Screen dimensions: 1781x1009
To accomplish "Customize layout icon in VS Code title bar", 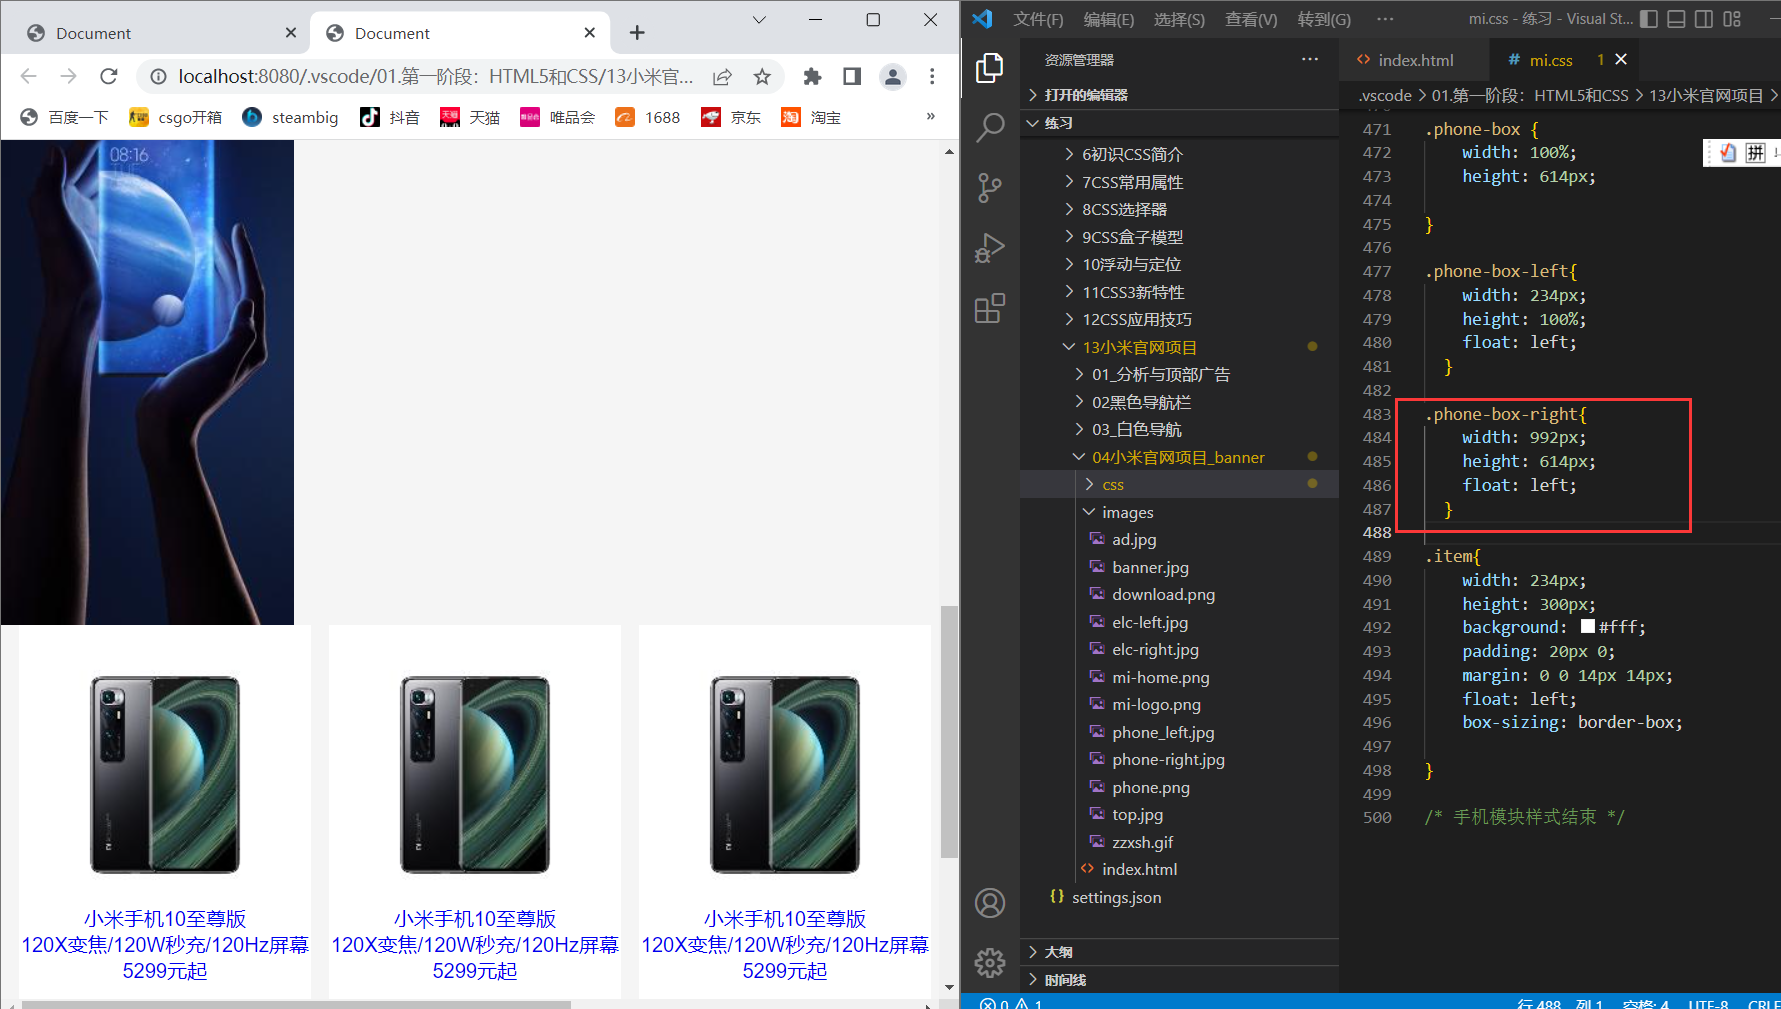I will tap(1733, 19).
